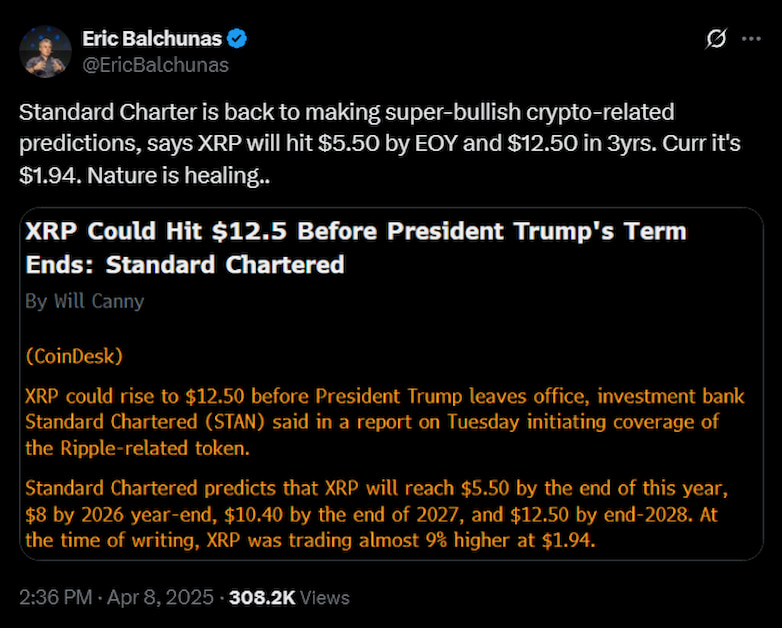Click the blue verified checkmark badge
Viewport: 782px width, 628px height.
pos(237,39)
